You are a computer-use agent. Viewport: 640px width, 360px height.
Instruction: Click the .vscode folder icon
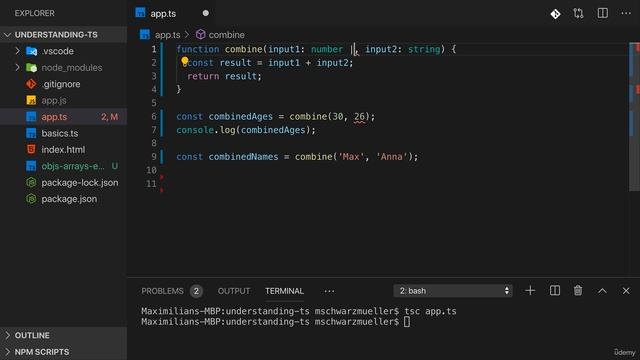coord(31,51)
